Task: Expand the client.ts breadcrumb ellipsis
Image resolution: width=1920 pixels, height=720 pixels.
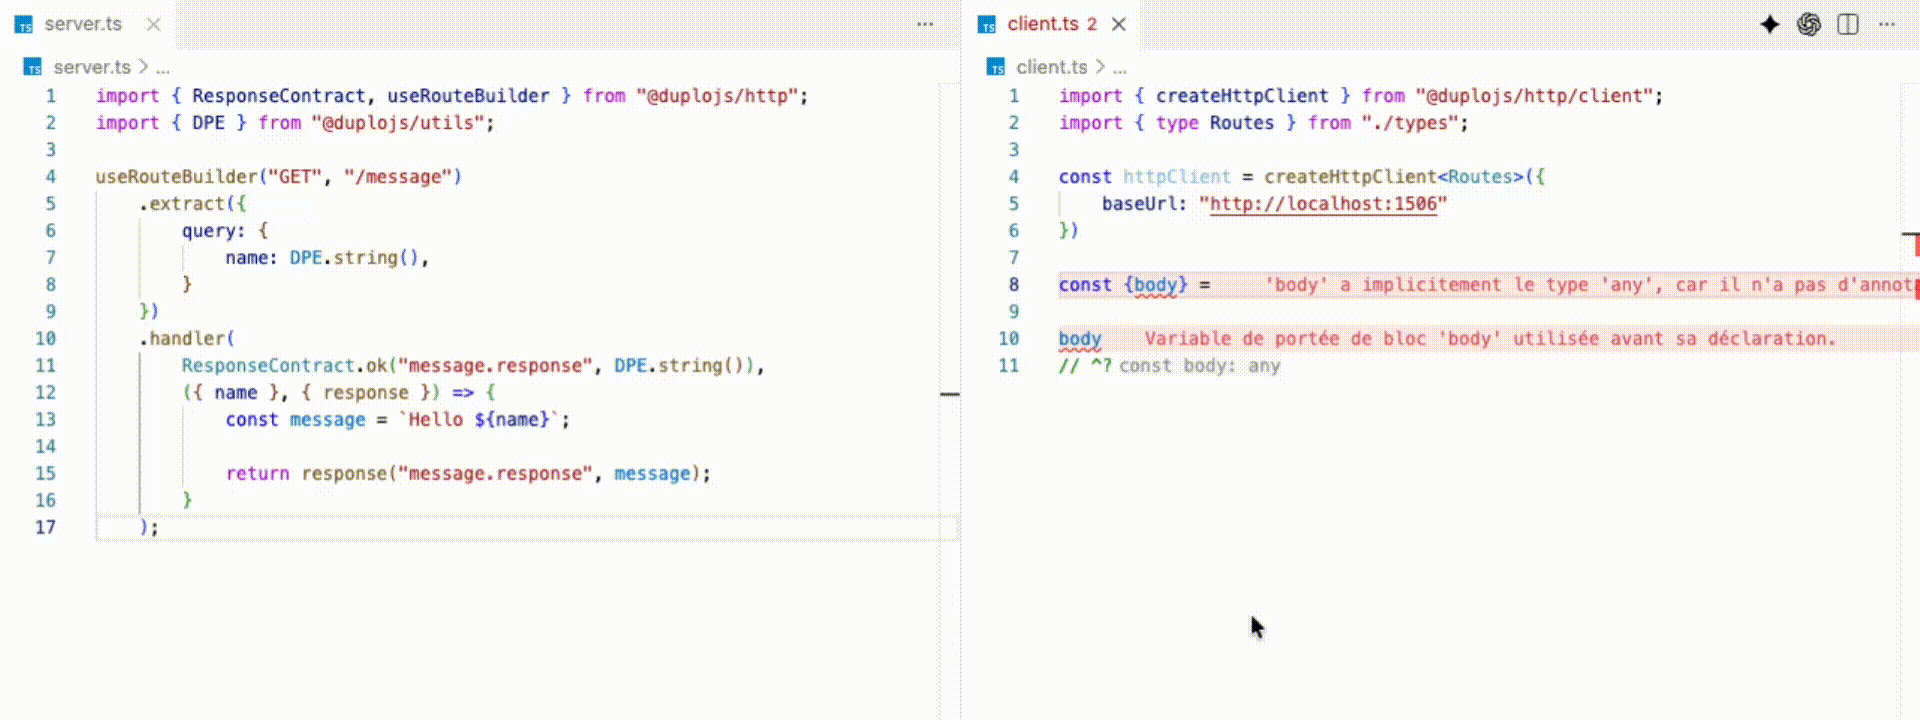Action: tap(1120, 67)
